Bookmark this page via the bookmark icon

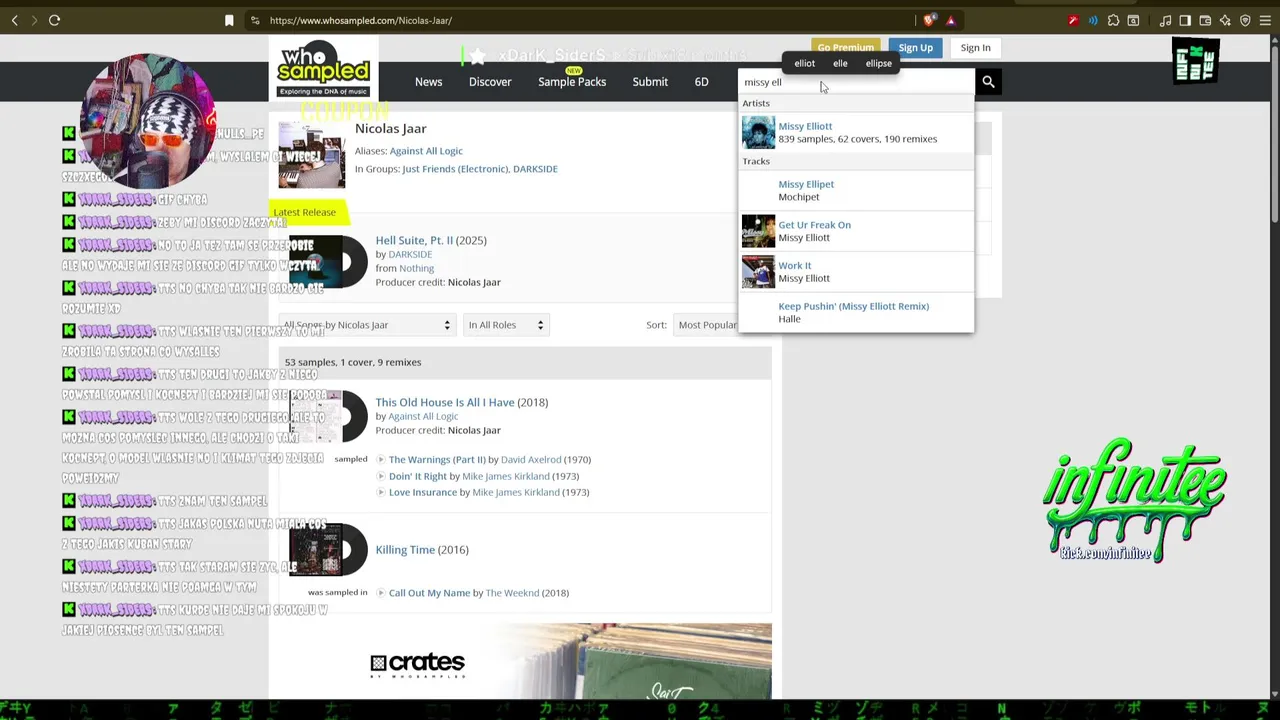(229, 20)
